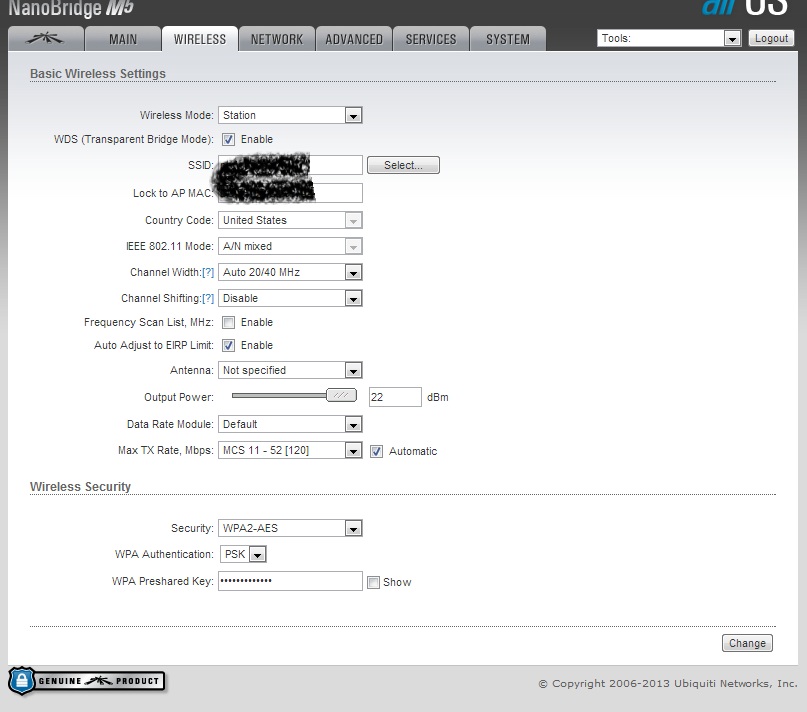Expand the Wireless Mode dropdown
The width and height of the screenshot is (807, 712).
(x=290, y=115)
